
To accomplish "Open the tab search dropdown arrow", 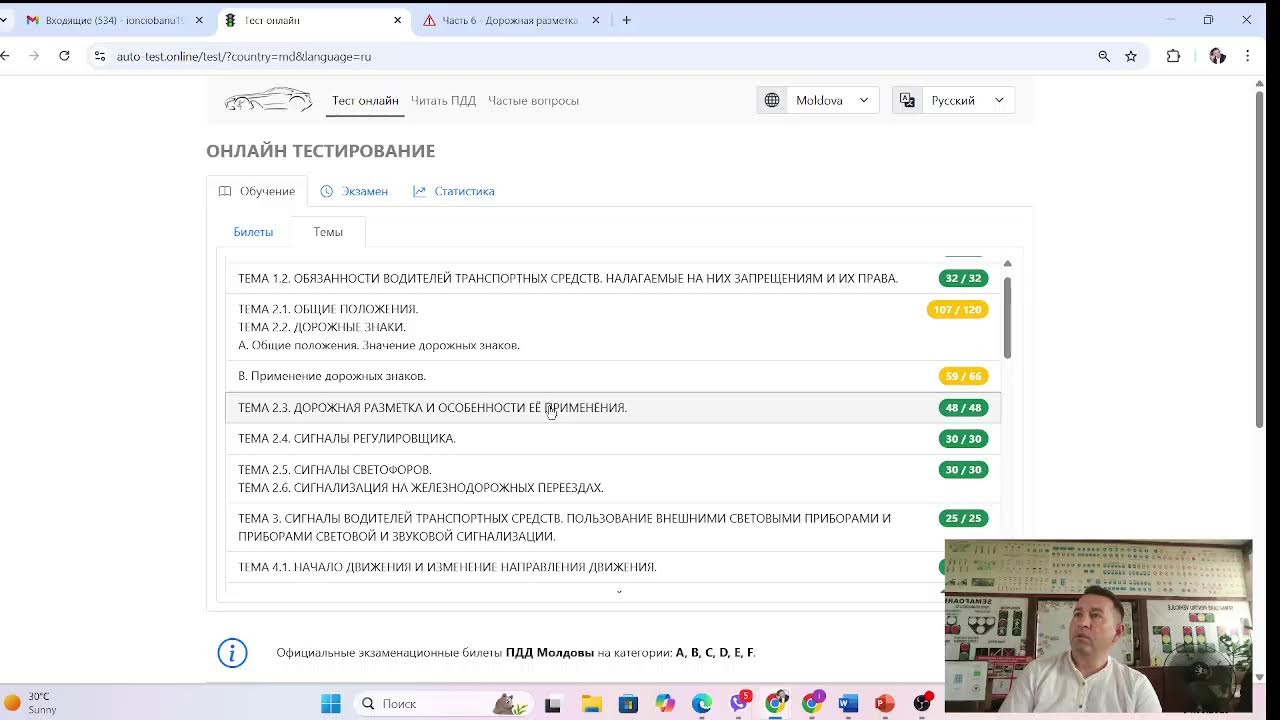I will click(4, 20).
